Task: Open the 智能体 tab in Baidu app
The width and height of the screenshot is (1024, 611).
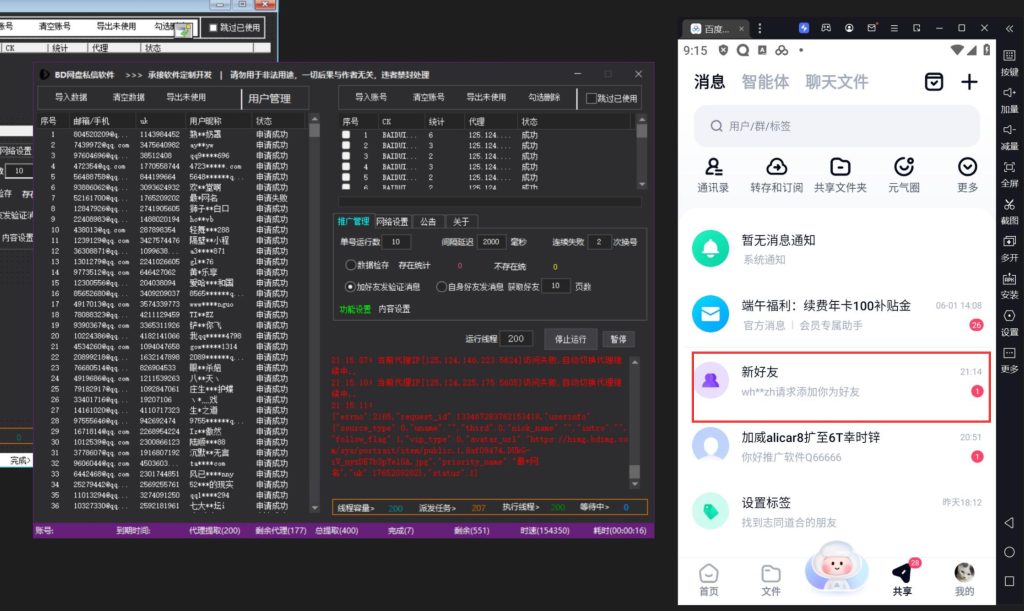Action: (765, 82)
